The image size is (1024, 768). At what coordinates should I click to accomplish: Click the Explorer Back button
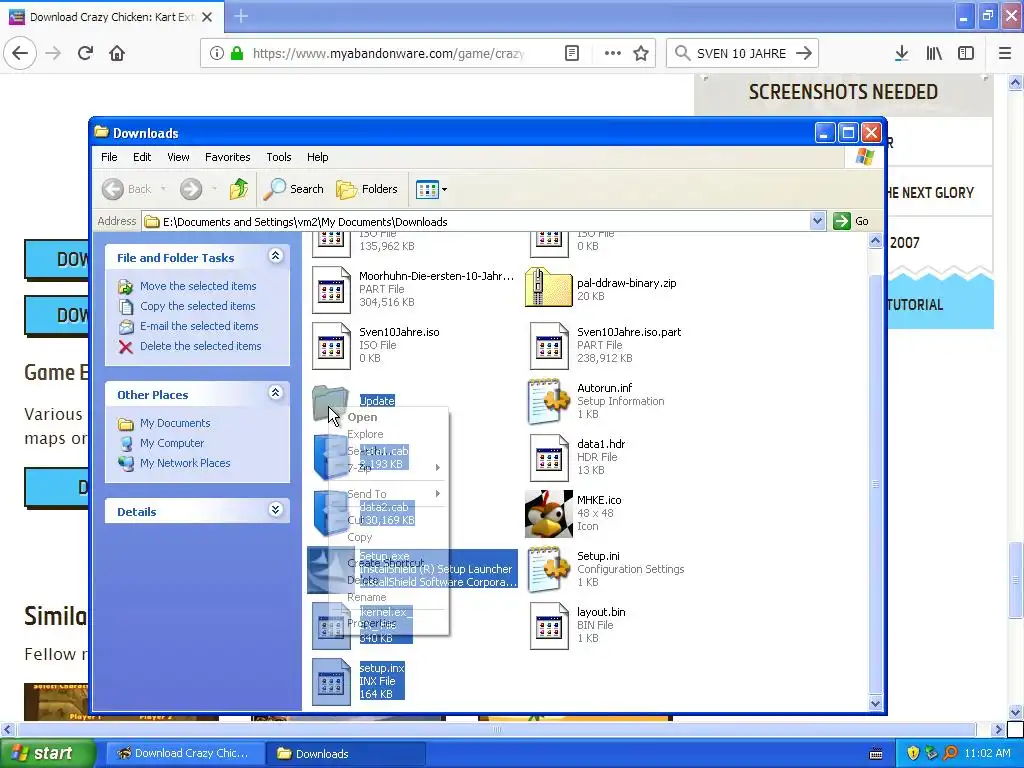(x=127, y=189)
